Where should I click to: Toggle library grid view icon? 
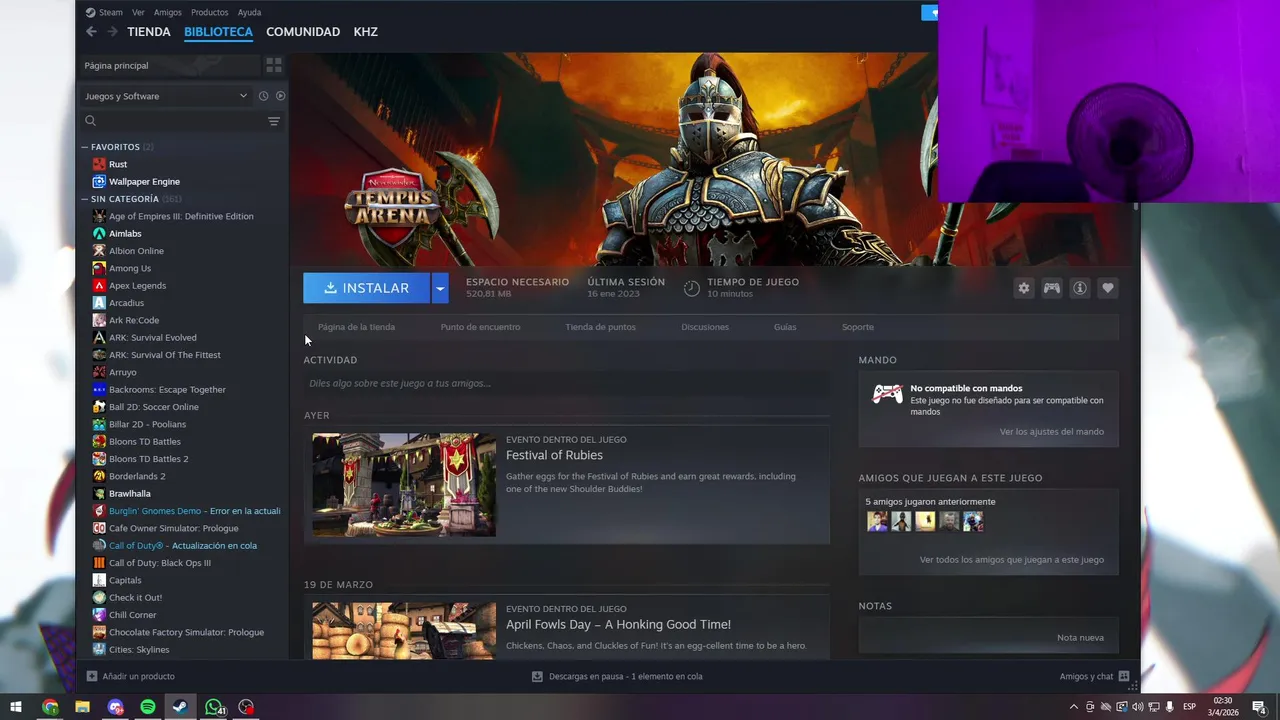[x=273, y=65]
